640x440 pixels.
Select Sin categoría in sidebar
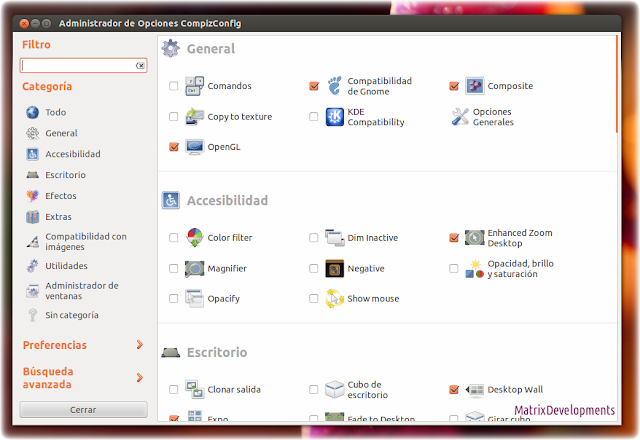71,315
